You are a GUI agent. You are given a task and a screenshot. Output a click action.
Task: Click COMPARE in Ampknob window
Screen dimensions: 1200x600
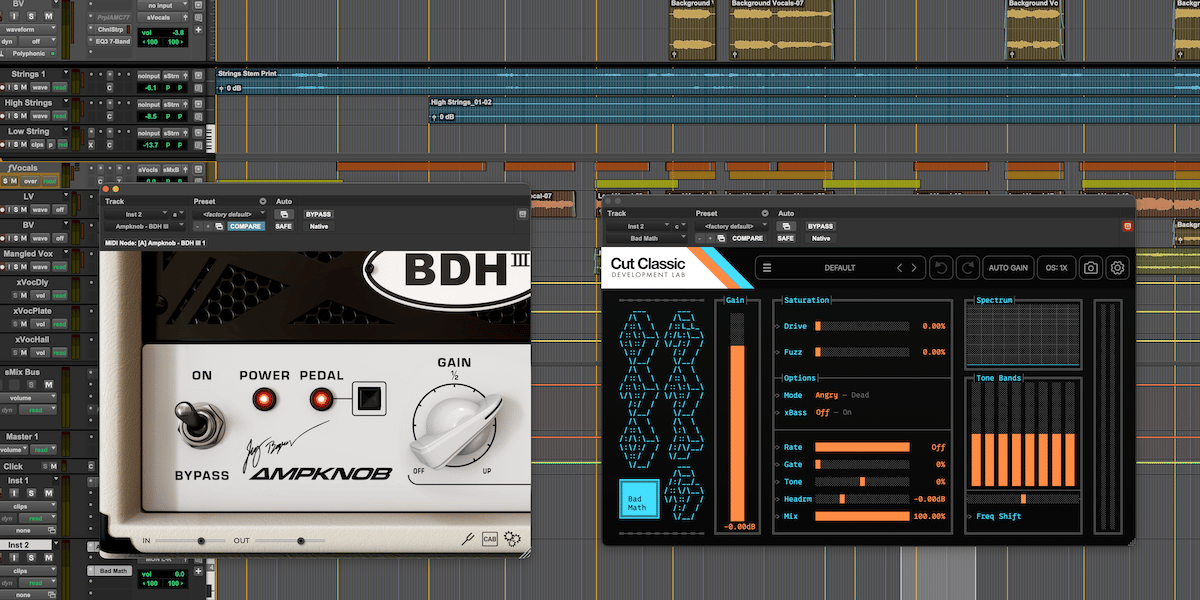point(246,226)
